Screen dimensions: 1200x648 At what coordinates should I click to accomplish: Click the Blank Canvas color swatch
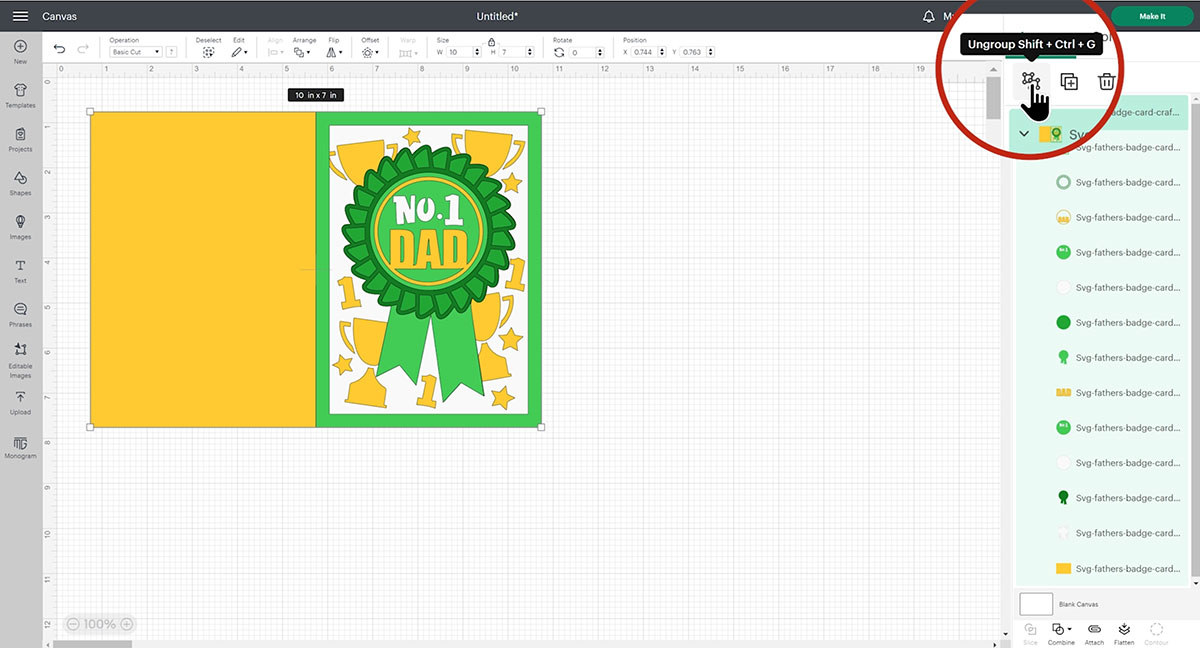coord(1036,604)
